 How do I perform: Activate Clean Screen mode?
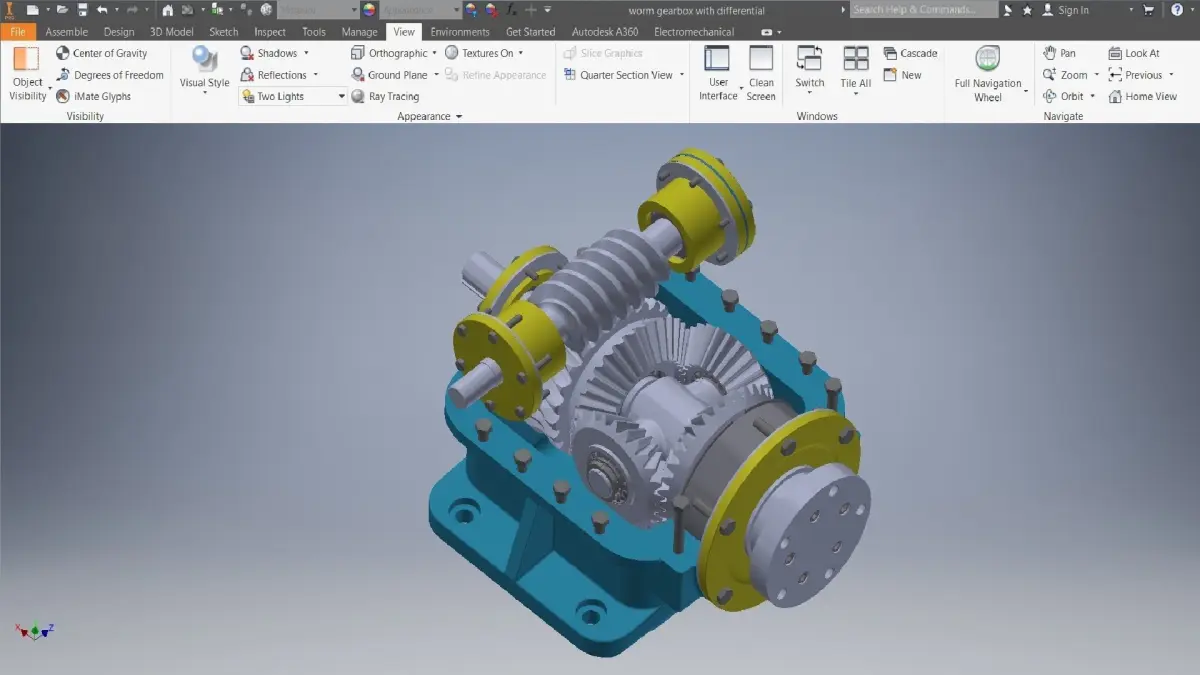[x=761, y=73]
